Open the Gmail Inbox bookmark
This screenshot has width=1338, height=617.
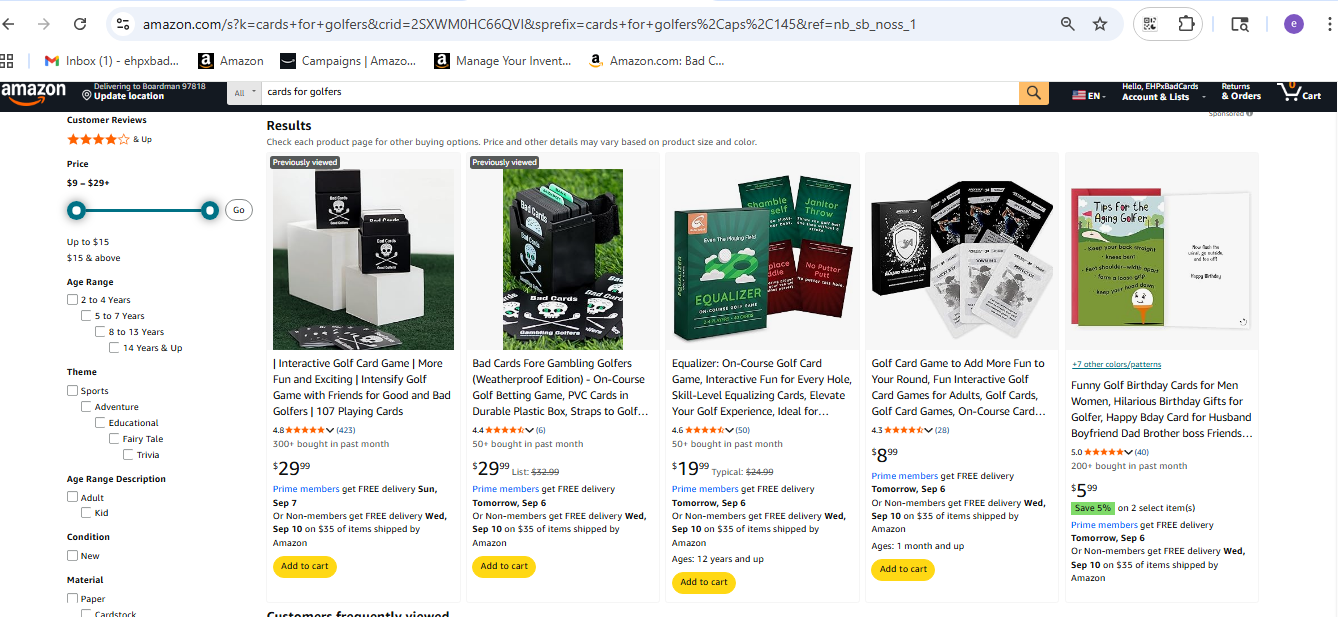112,61
